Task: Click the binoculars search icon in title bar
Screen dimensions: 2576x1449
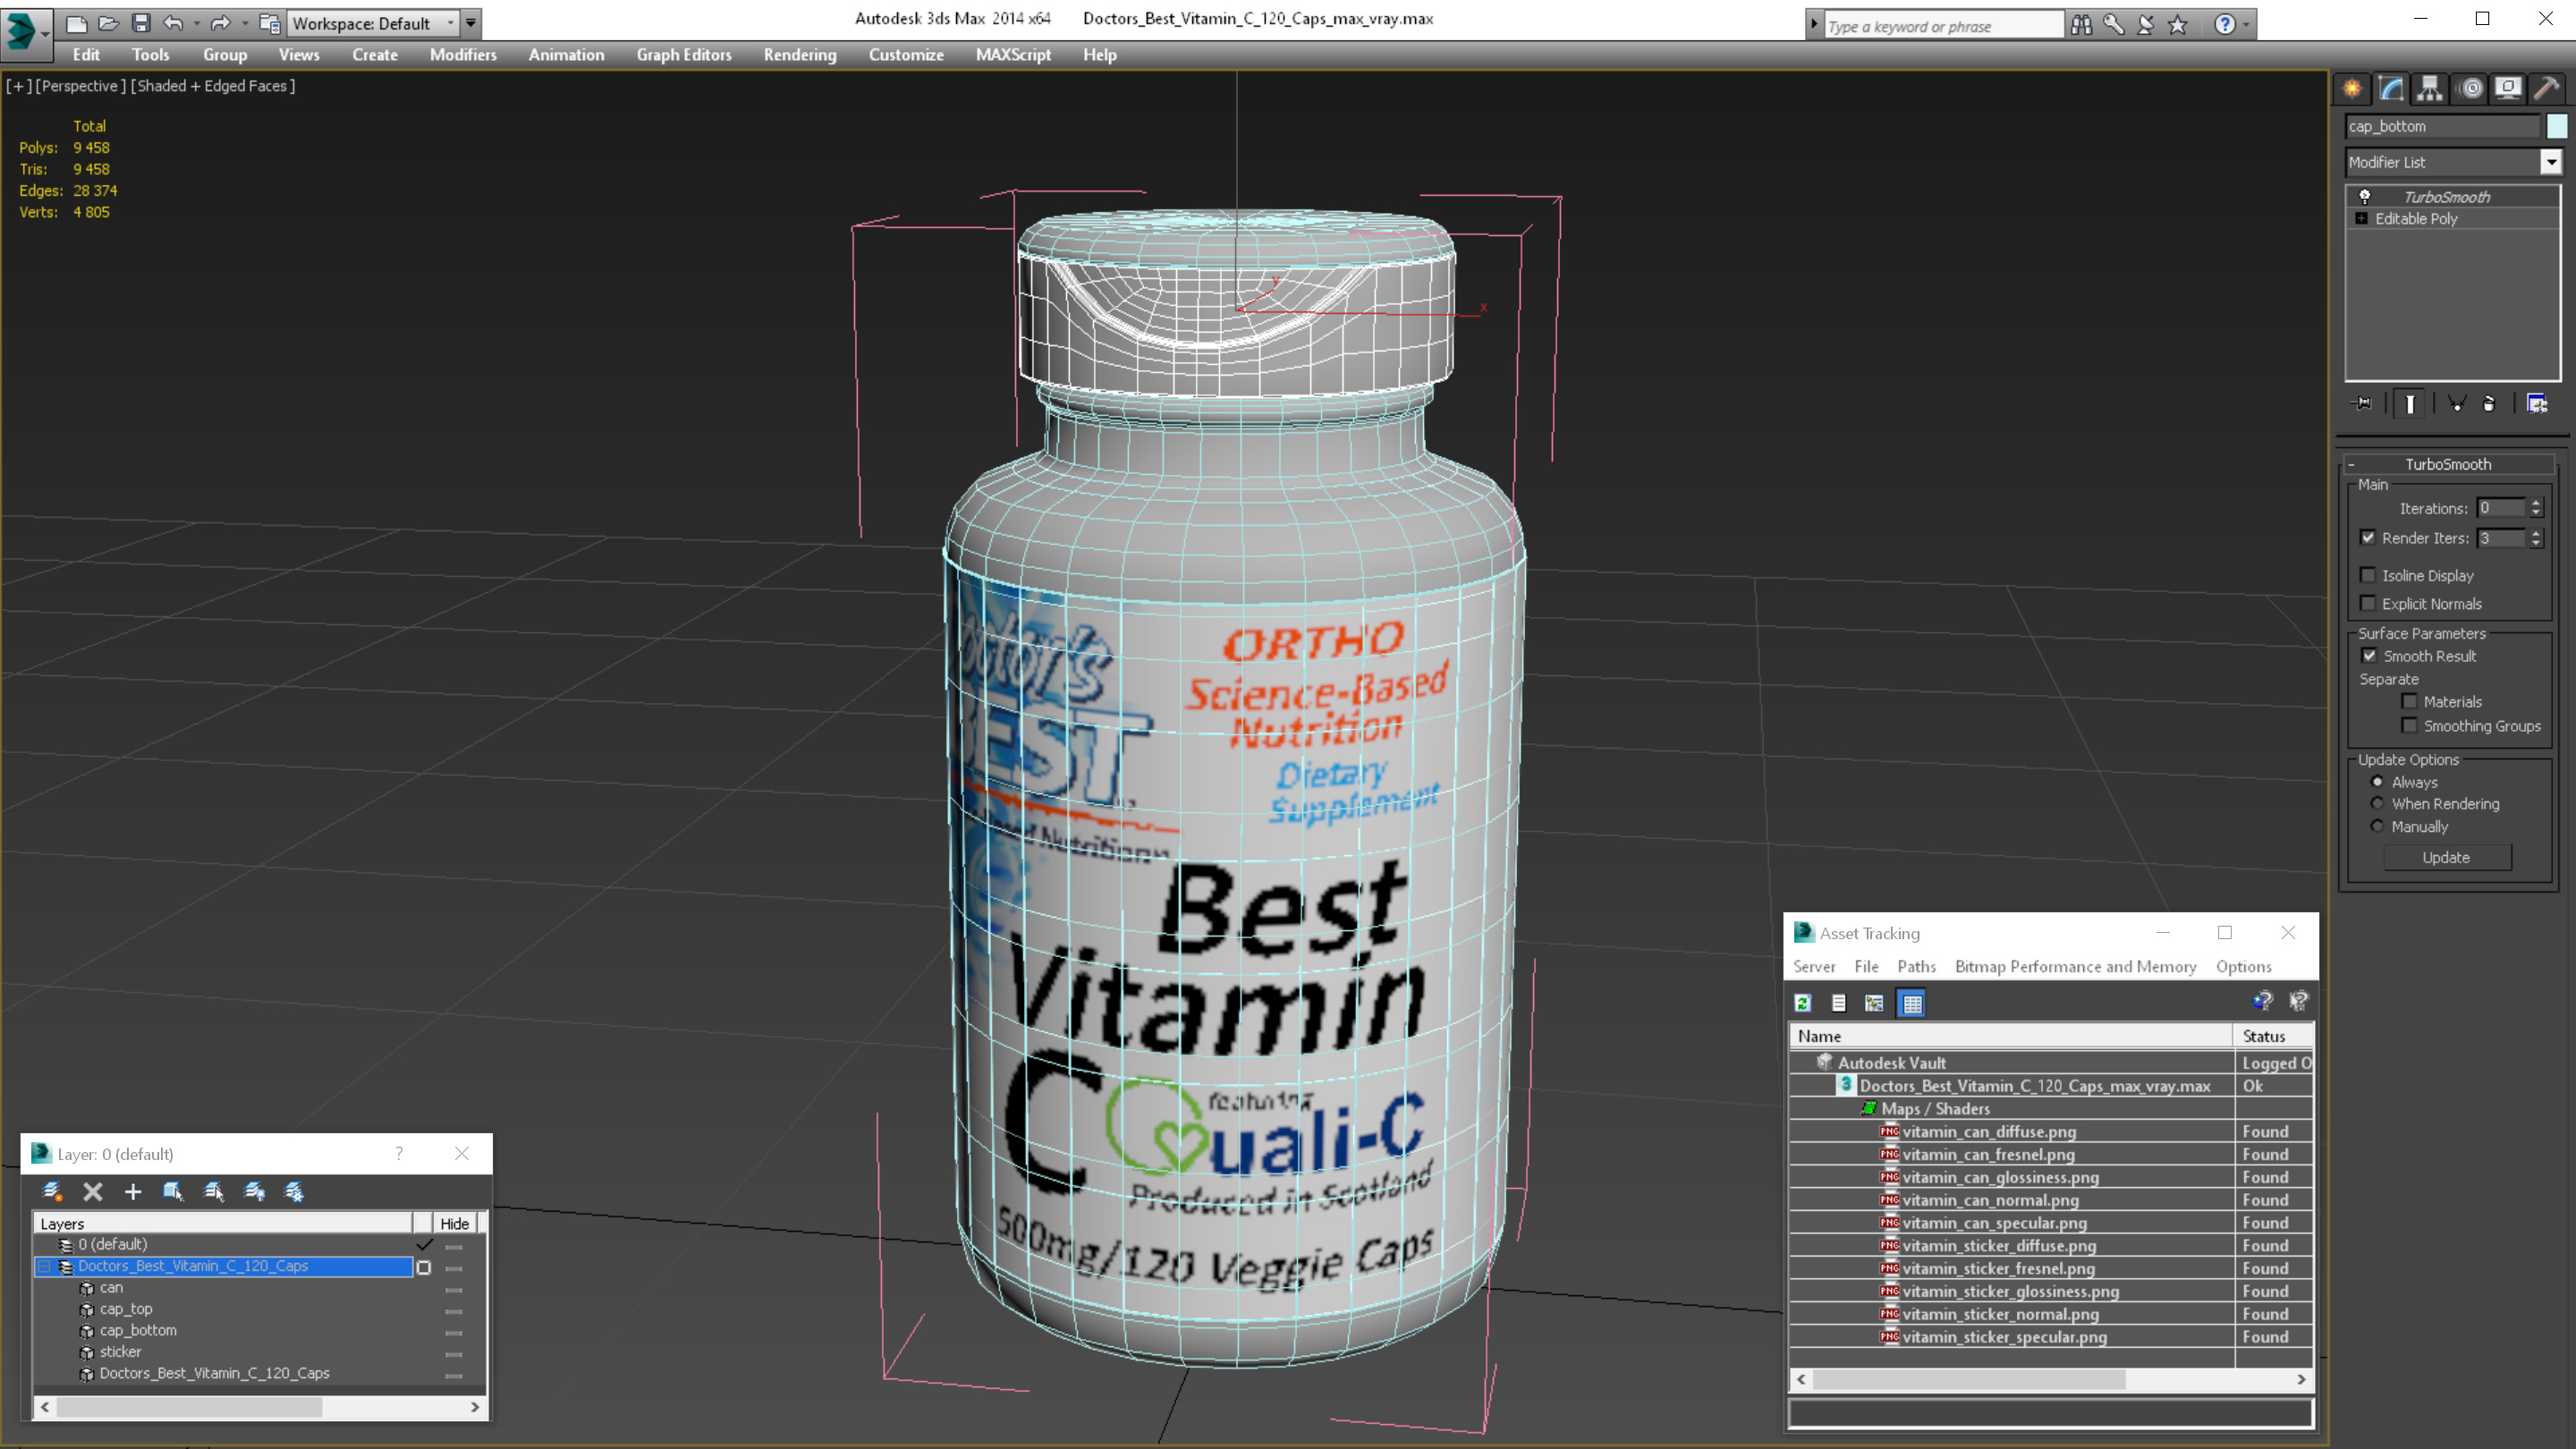Action: pyautogui.click(x=2081, y=25)
